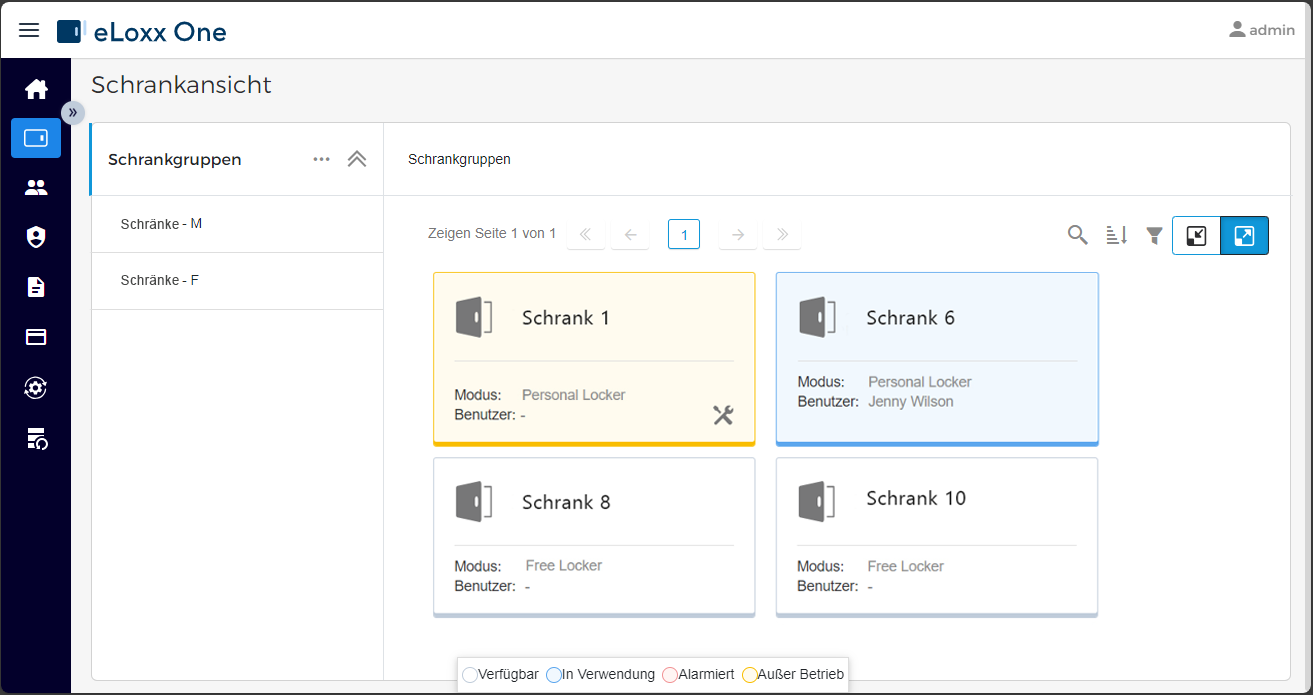Screen dimensions: 1313x695
Task: Switch to the expanded view toggle
Action: (x=1245, y=236)
